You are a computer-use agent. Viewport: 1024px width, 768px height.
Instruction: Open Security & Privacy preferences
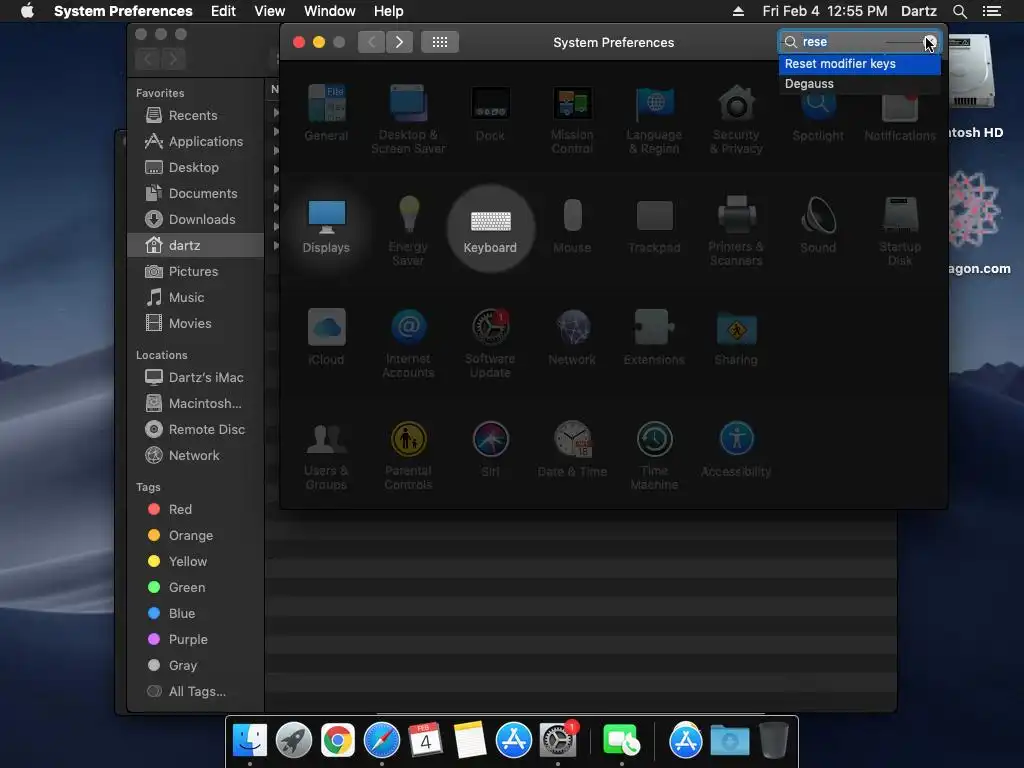tap(736, 120)
